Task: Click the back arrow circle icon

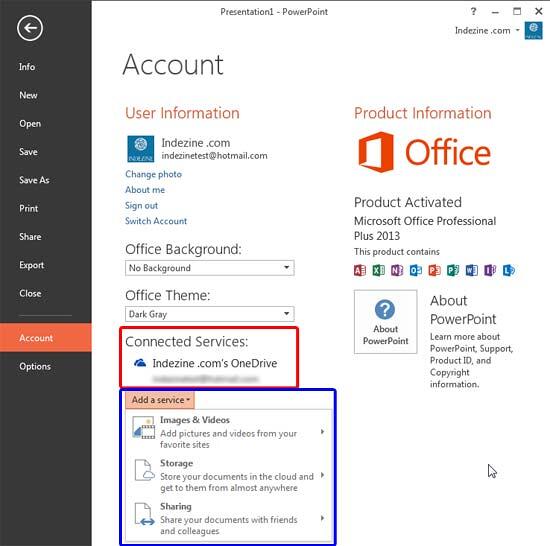Action: (30, 28)
